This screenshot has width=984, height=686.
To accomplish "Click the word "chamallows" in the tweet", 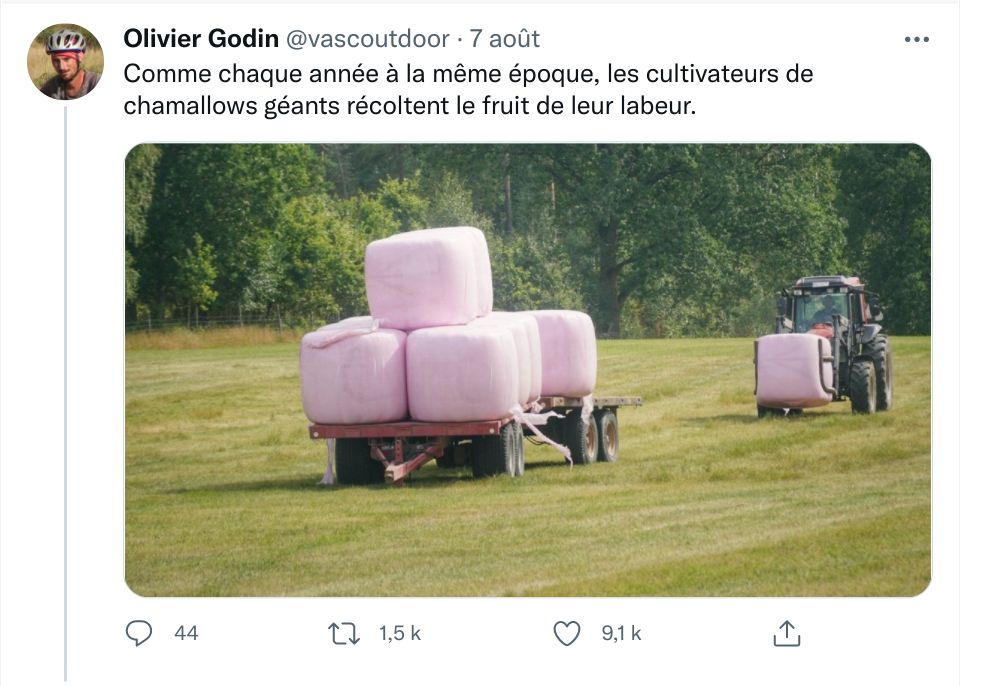I will click(190, 105).
